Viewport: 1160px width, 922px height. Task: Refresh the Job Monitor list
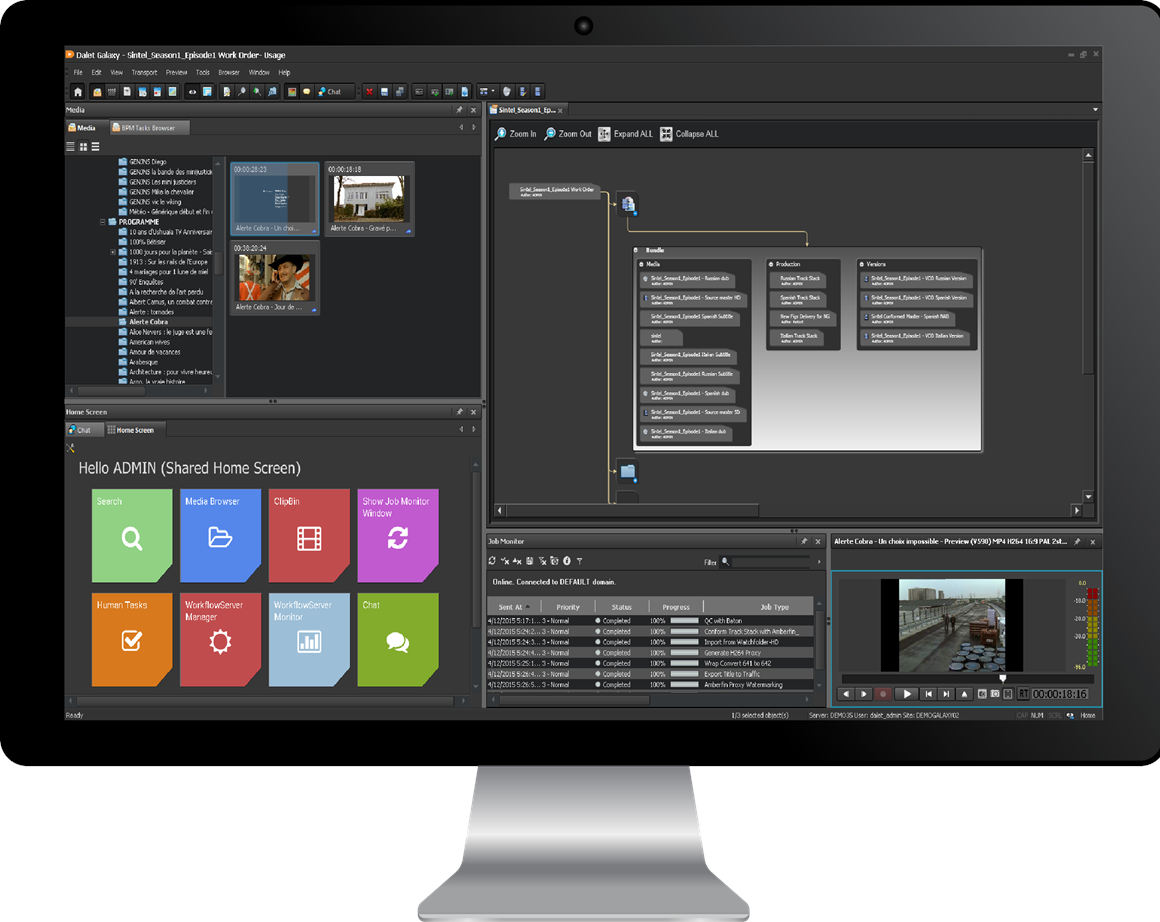point(492,562)
